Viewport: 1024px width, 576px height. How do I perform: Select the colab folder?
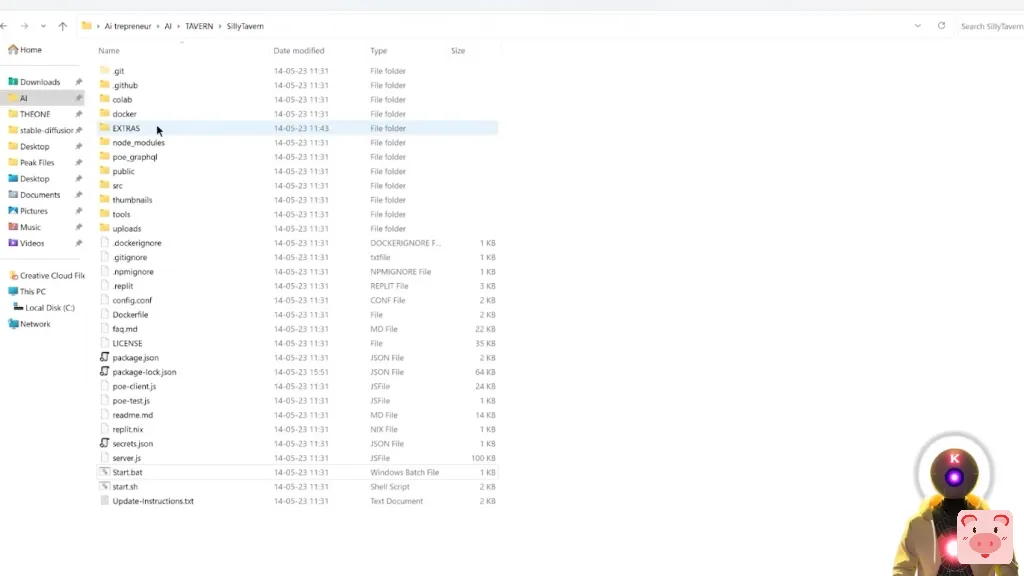[122, 99]
